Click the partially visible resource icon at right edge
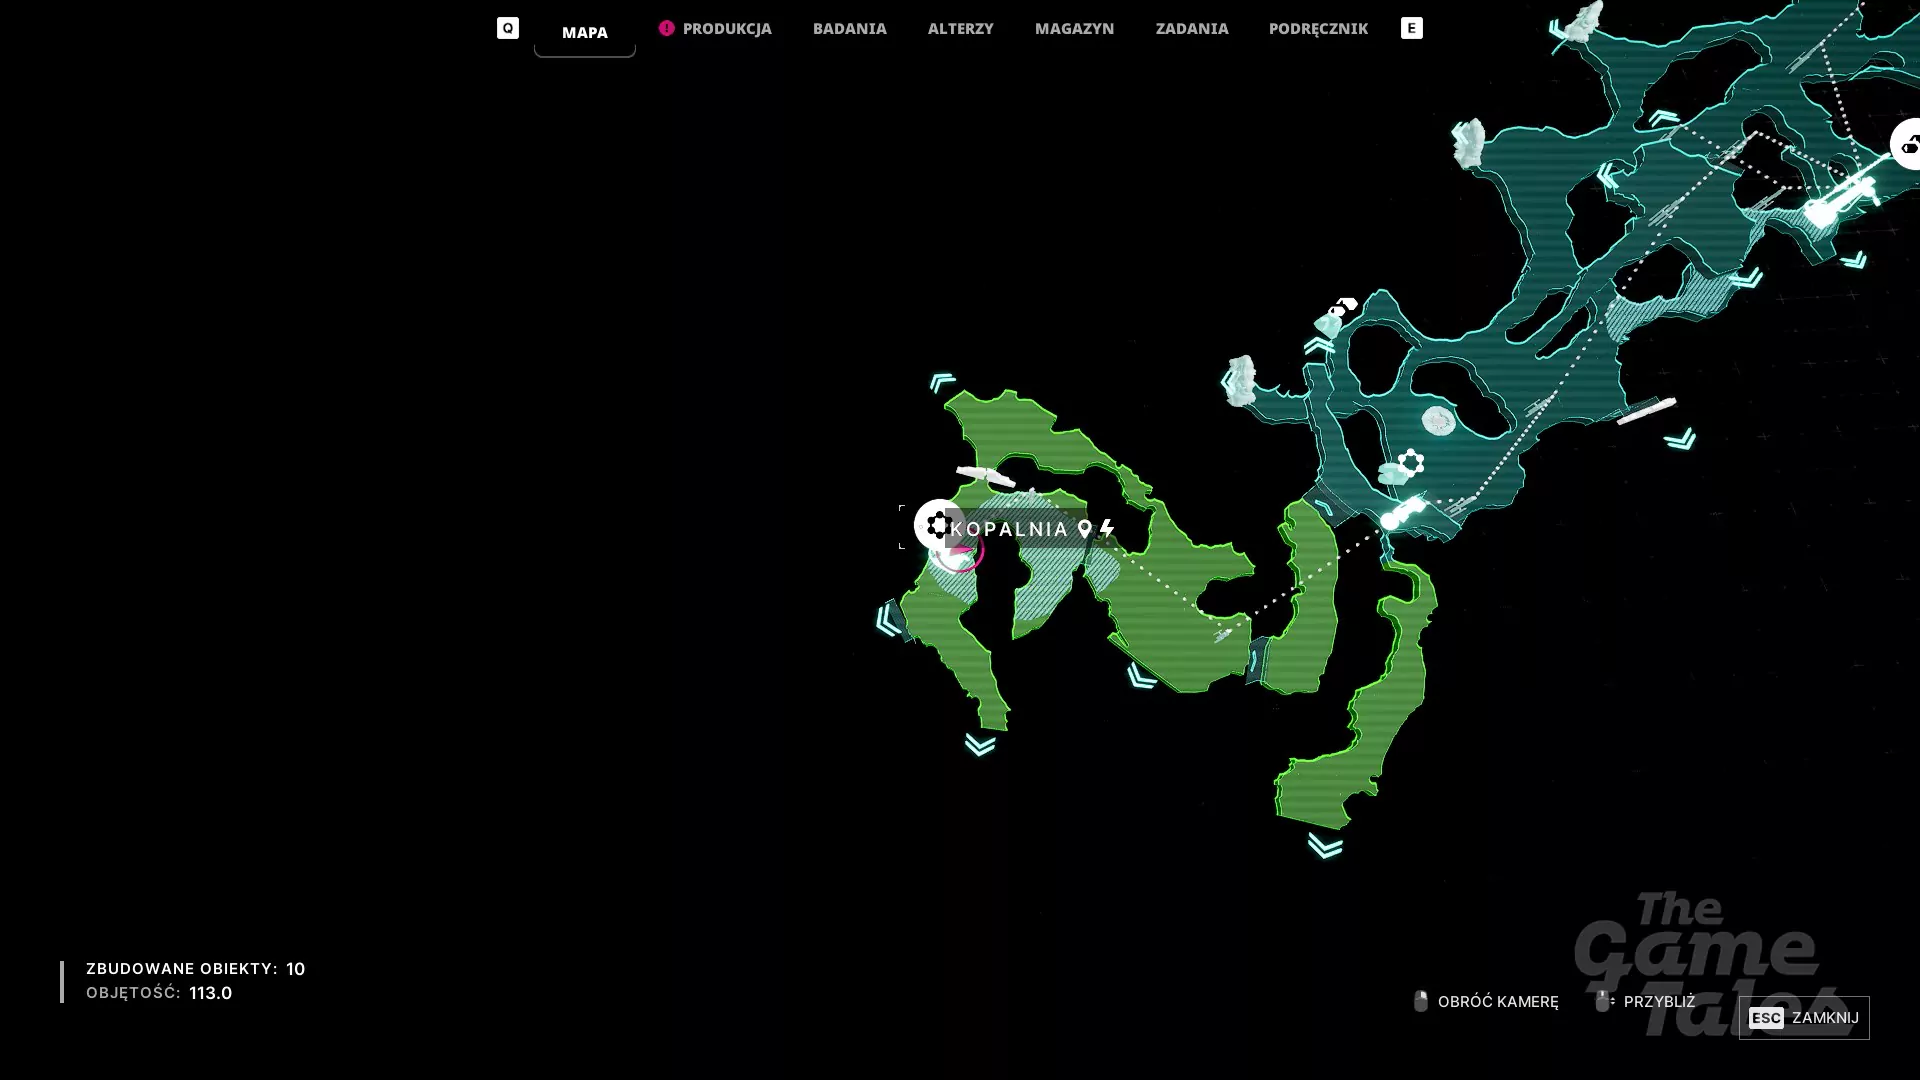This screenshot has width=1920, height=1080. (1907, 144)
